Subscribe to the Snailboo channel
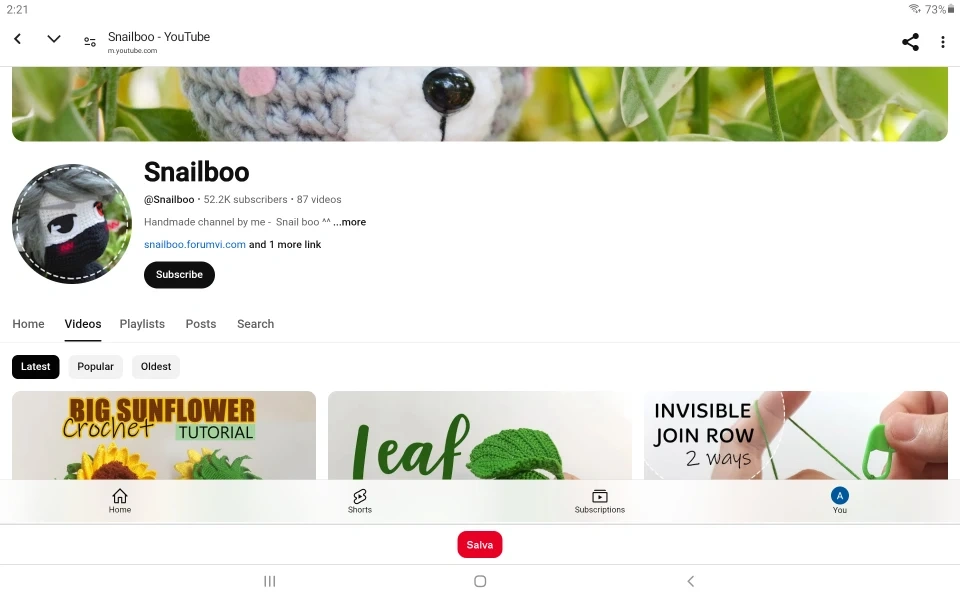This screenshot has height=600, width=960. (x=179, y=275)
